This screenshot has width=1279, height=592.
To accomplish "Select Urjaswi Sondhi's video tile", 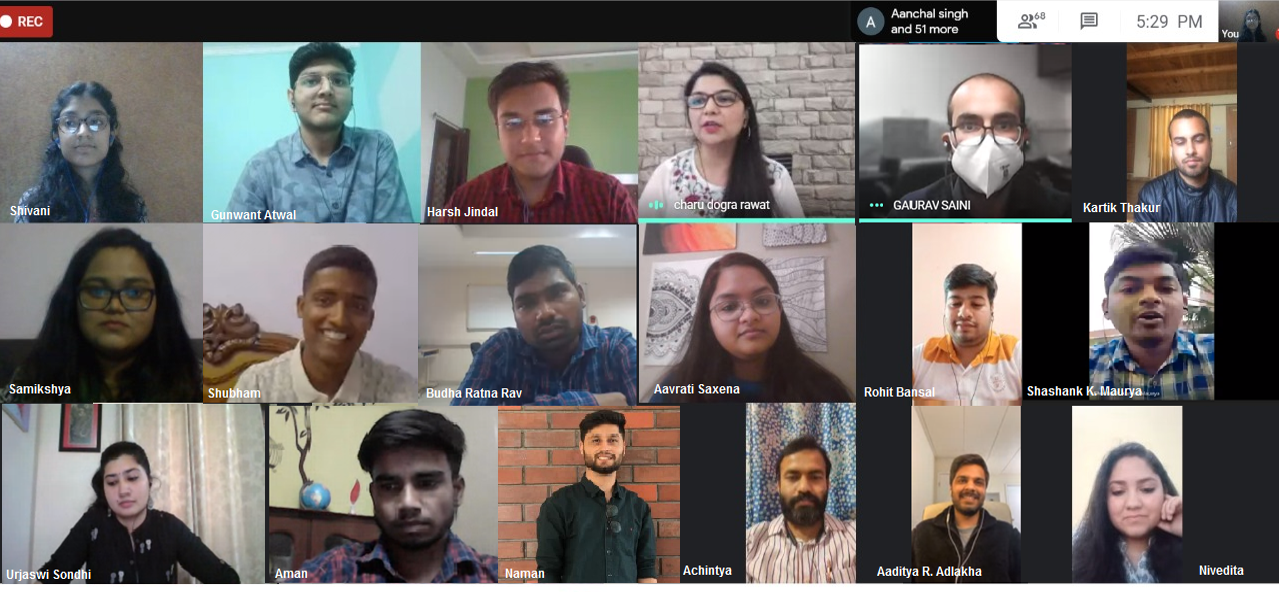I will (x=133, y=494).
